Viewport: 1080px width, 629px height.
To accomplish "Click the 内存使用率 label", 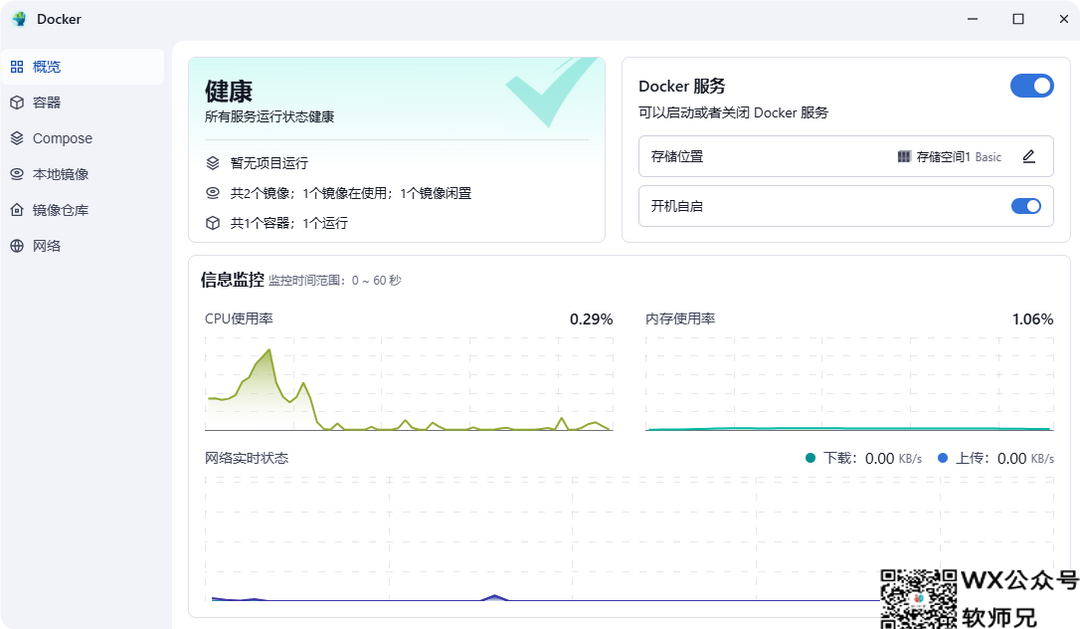I will click(680, 318).
